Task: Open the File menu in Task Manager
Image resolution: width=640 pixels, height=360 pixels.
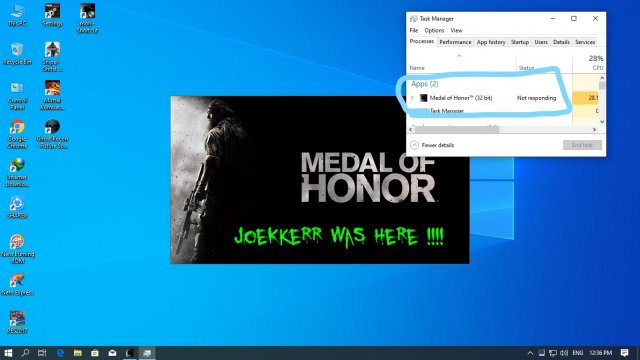Action: tap(413, 31)
